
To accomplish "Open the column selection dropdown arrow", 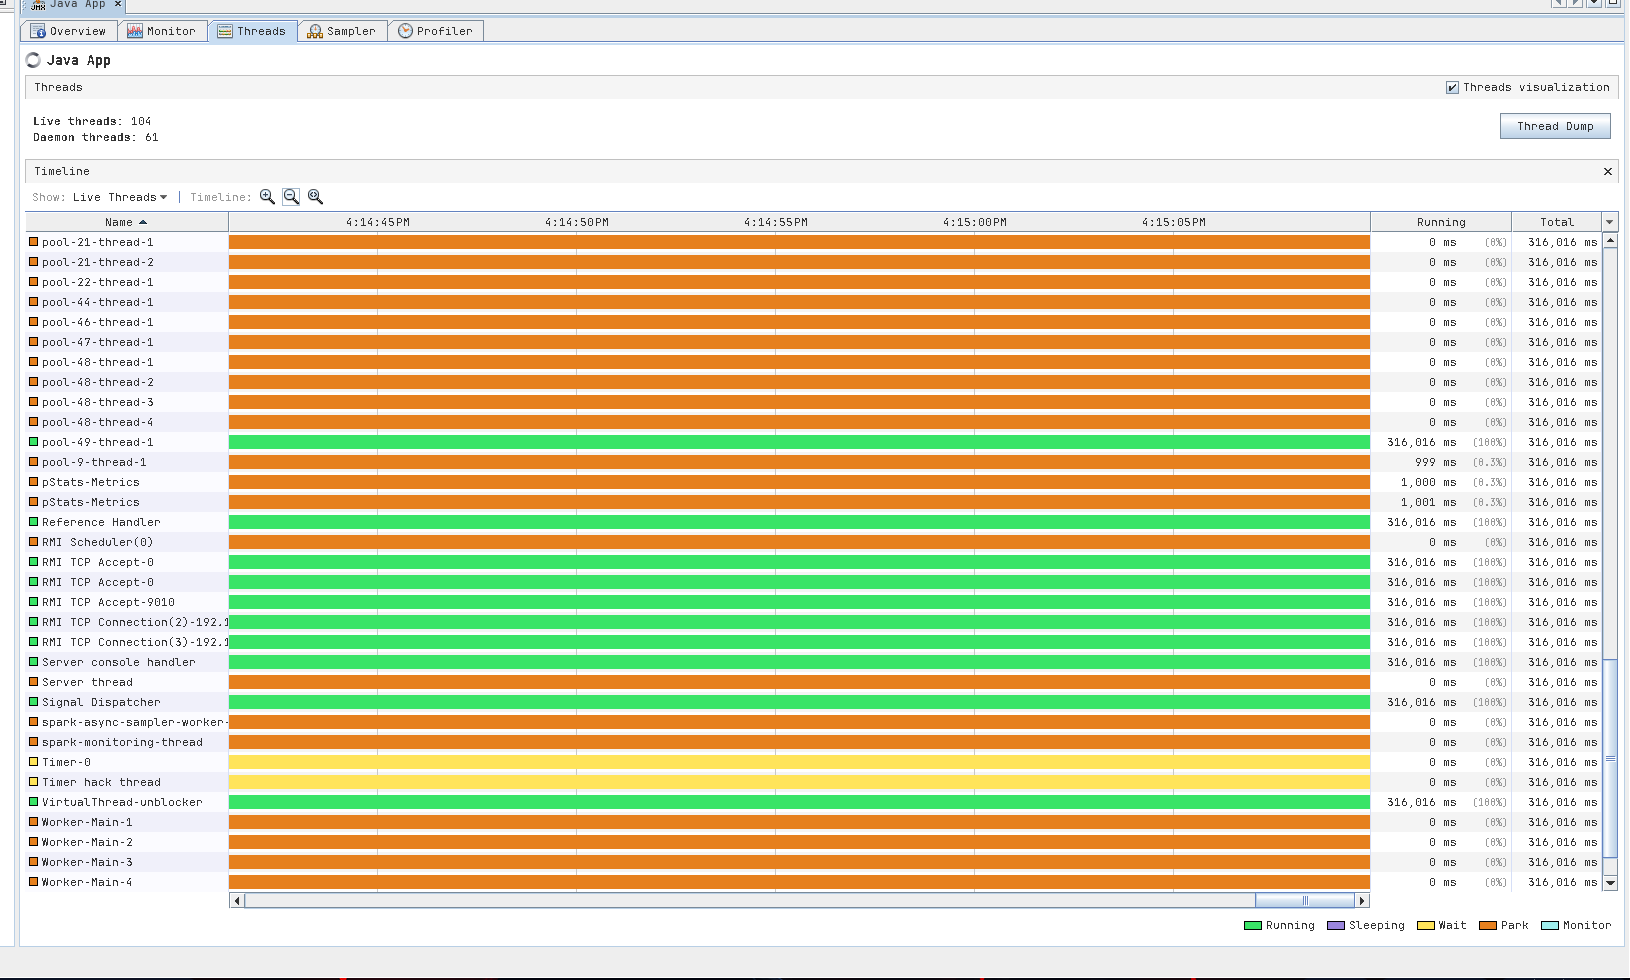I will 1609,222.
